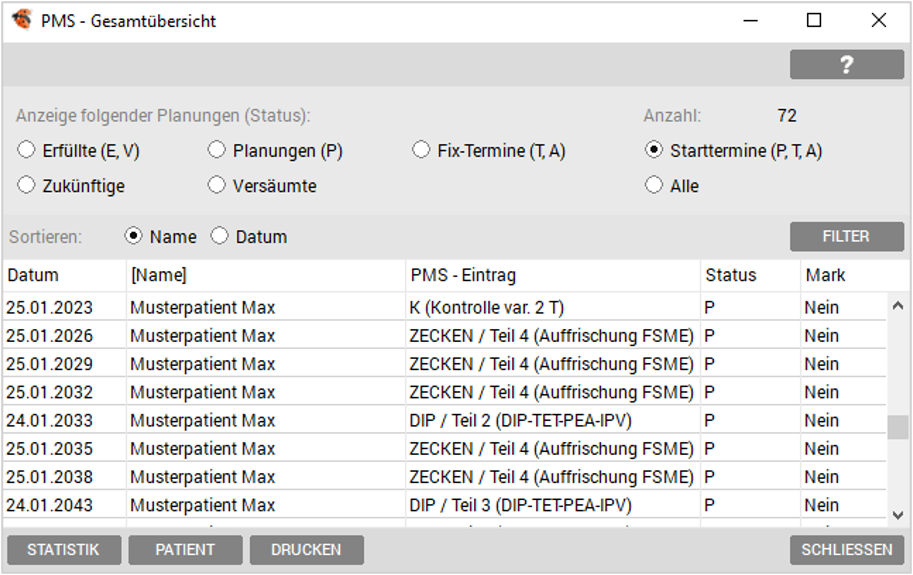Click the [Name] column header

coord(266,275)
